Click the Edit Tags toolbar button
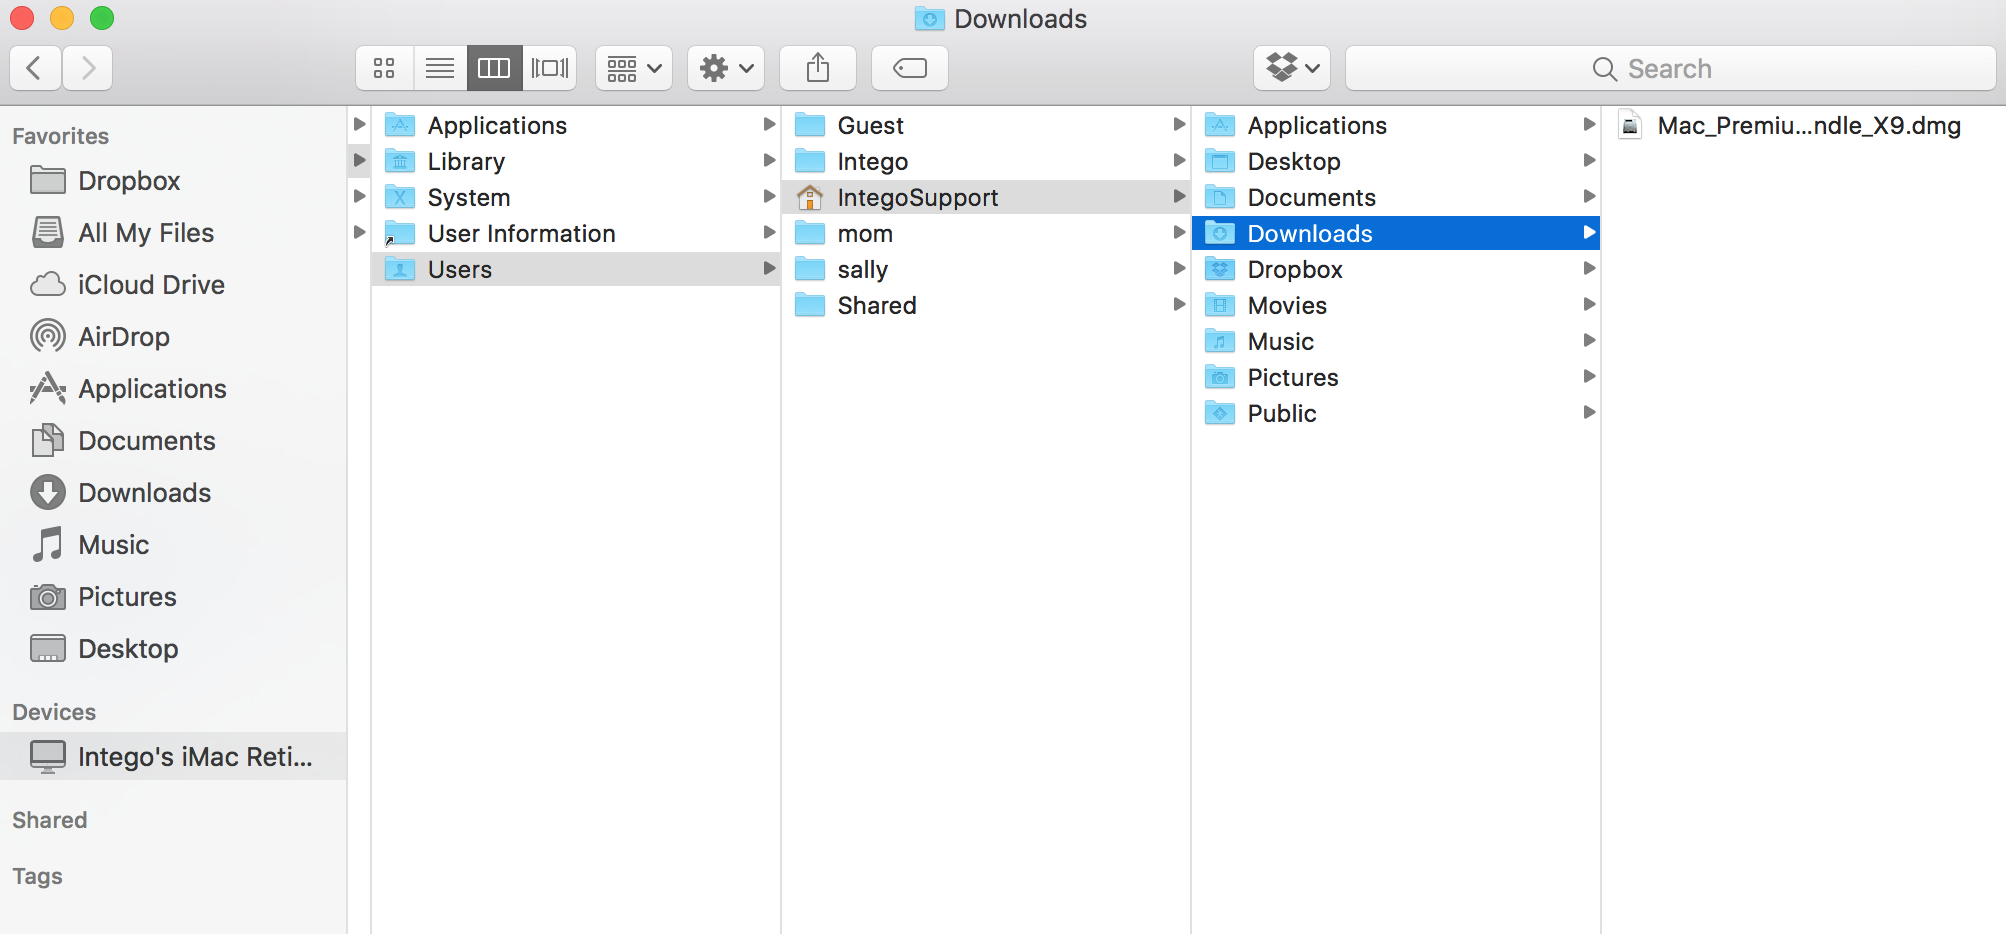This screenshot has height=934, width=2006. [910, 68]
